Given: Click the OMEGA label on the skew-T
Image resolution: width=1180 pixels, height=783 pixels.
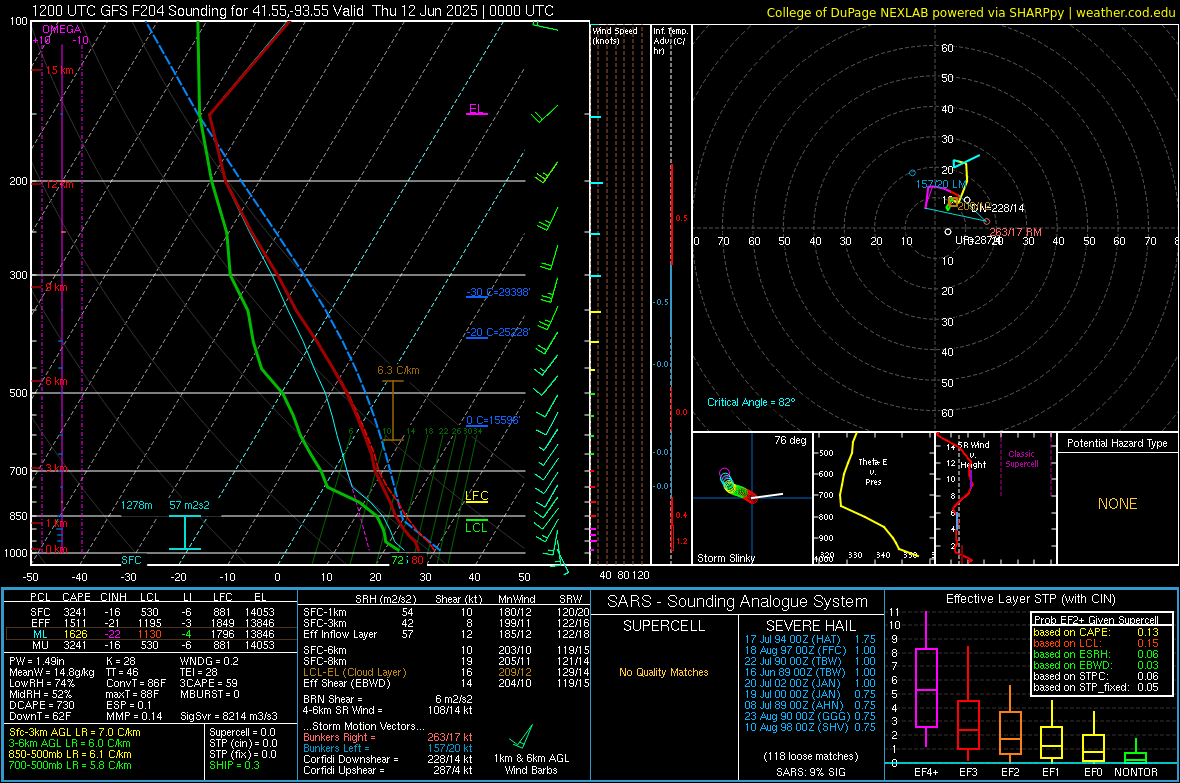Looking at the screenshot, I should pyautogui.click(x=62, y=29).
